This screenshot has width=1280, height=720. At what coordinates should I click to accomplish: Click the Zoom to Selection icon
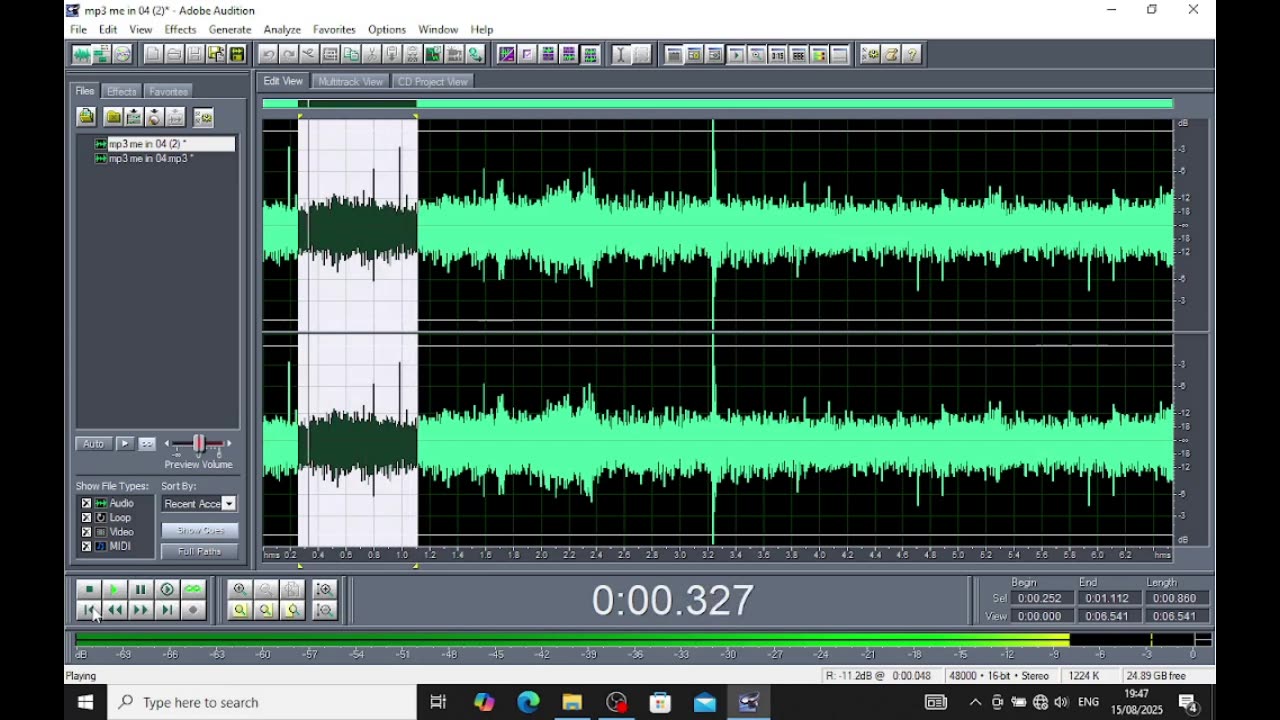click(240, 610)
